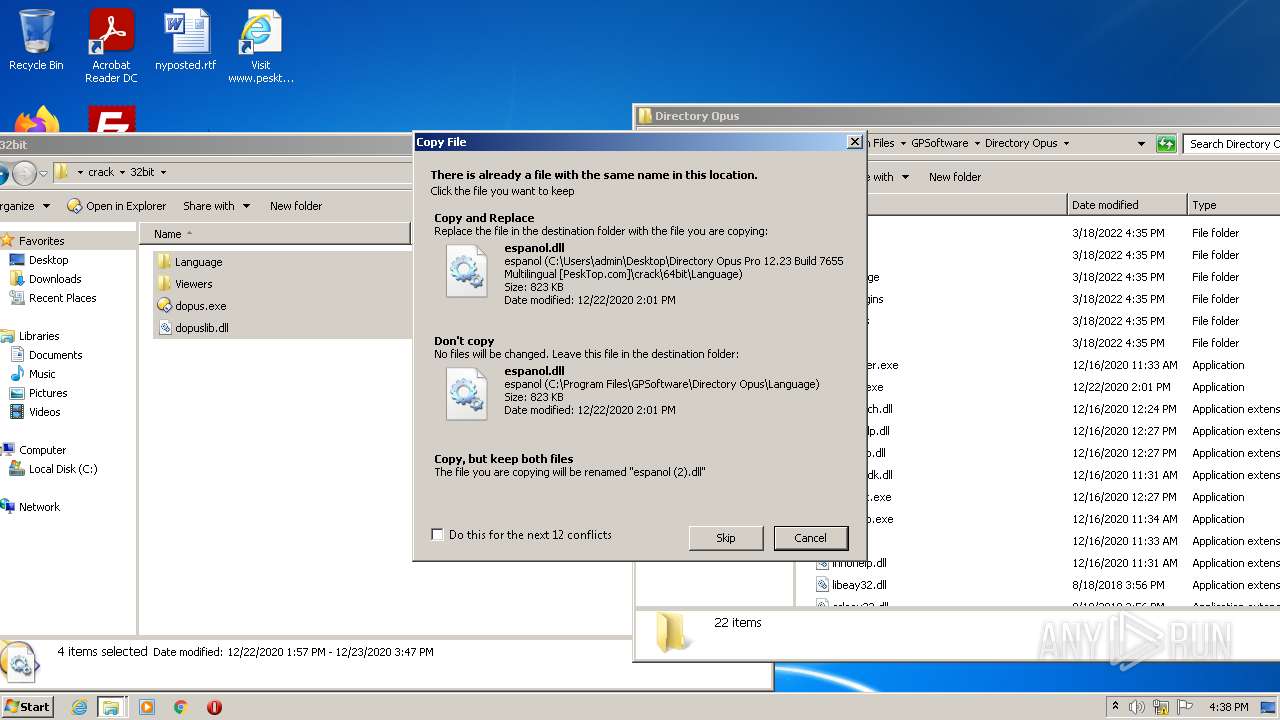Click the Skip button in the Copy File dialog
Viewport: 1280px width, 720px height.
coord(726,538)
